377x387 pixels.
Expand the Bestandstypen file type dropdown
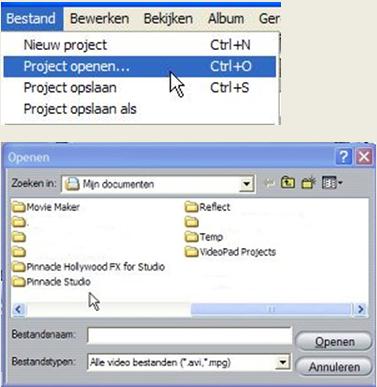(283, 362)
